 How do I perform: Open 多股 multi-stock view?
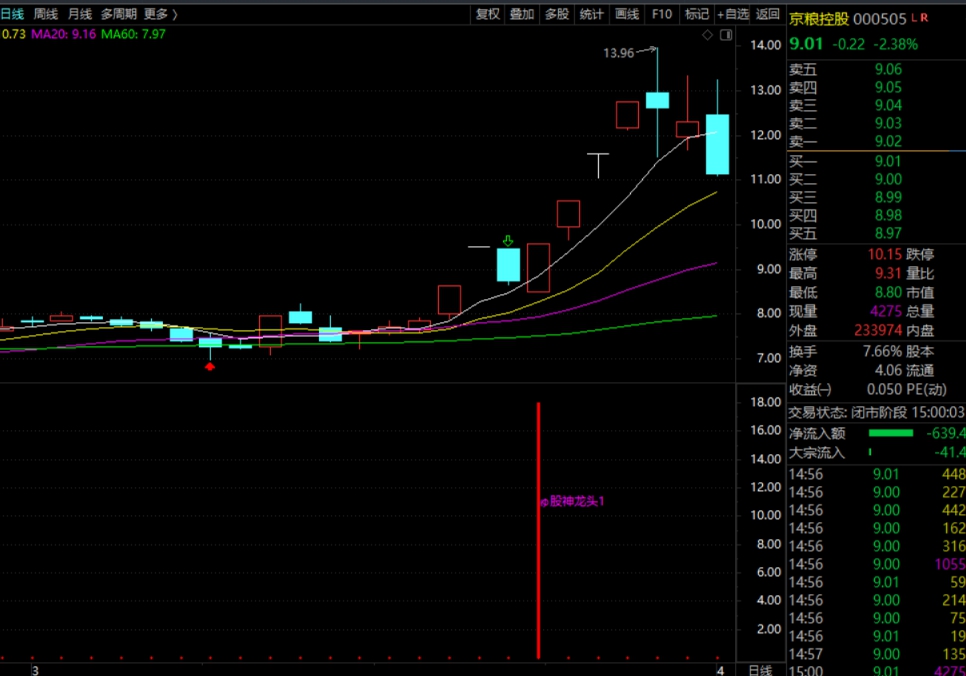[556, 14]
